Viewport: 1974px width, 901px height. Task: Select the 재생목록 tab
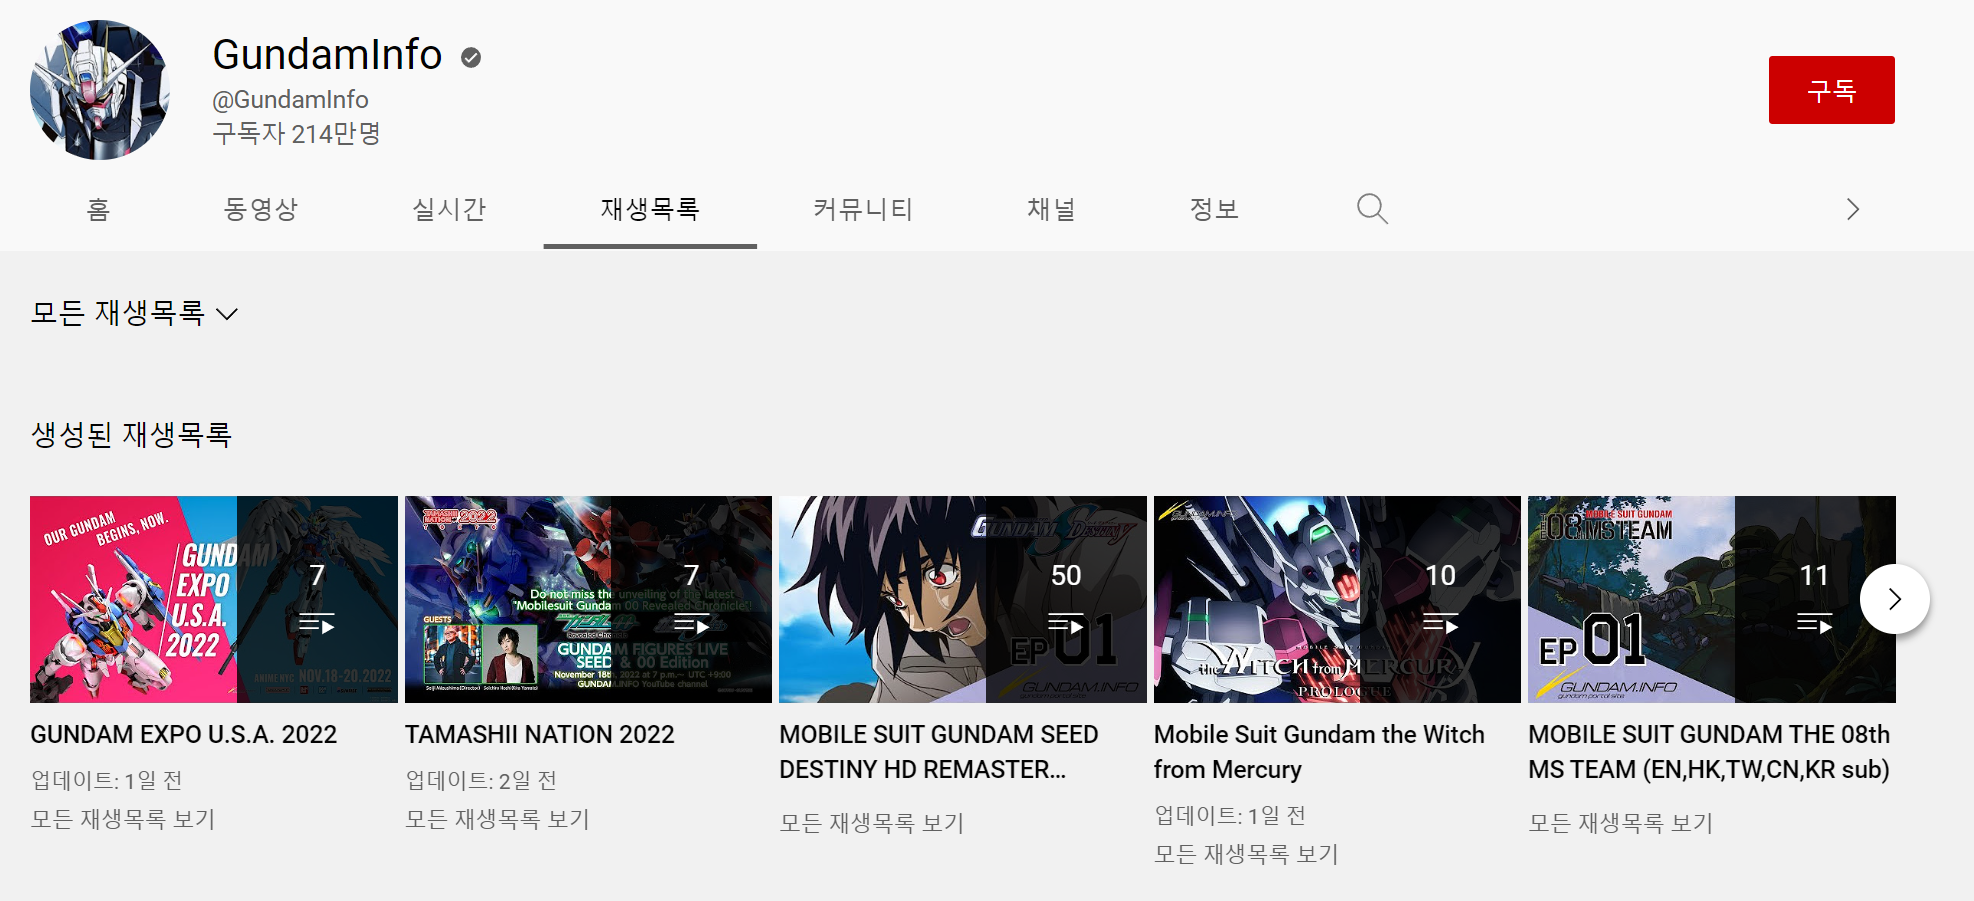[650, 209]
